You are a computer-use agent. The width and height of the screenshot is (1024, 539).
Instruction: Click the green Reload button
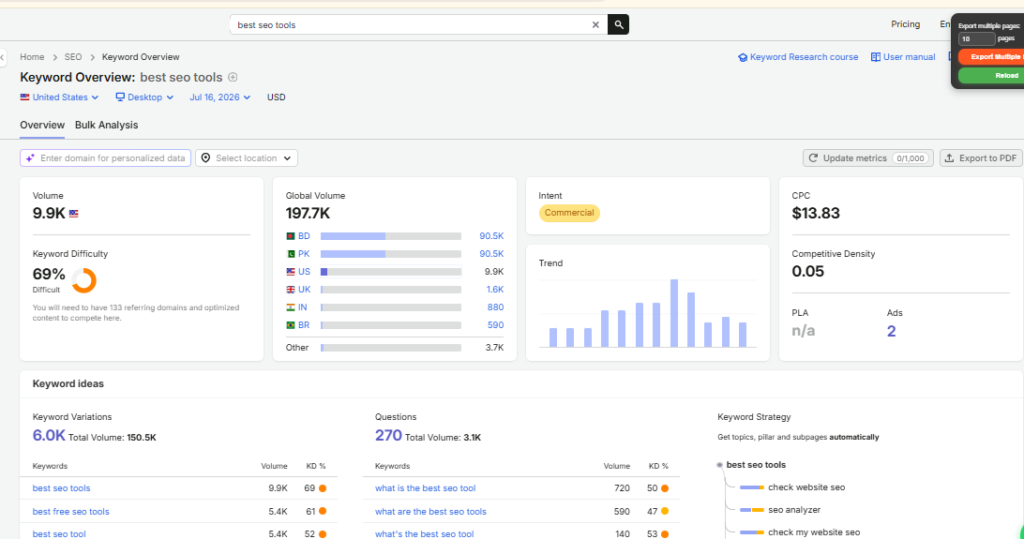[991, 76]
